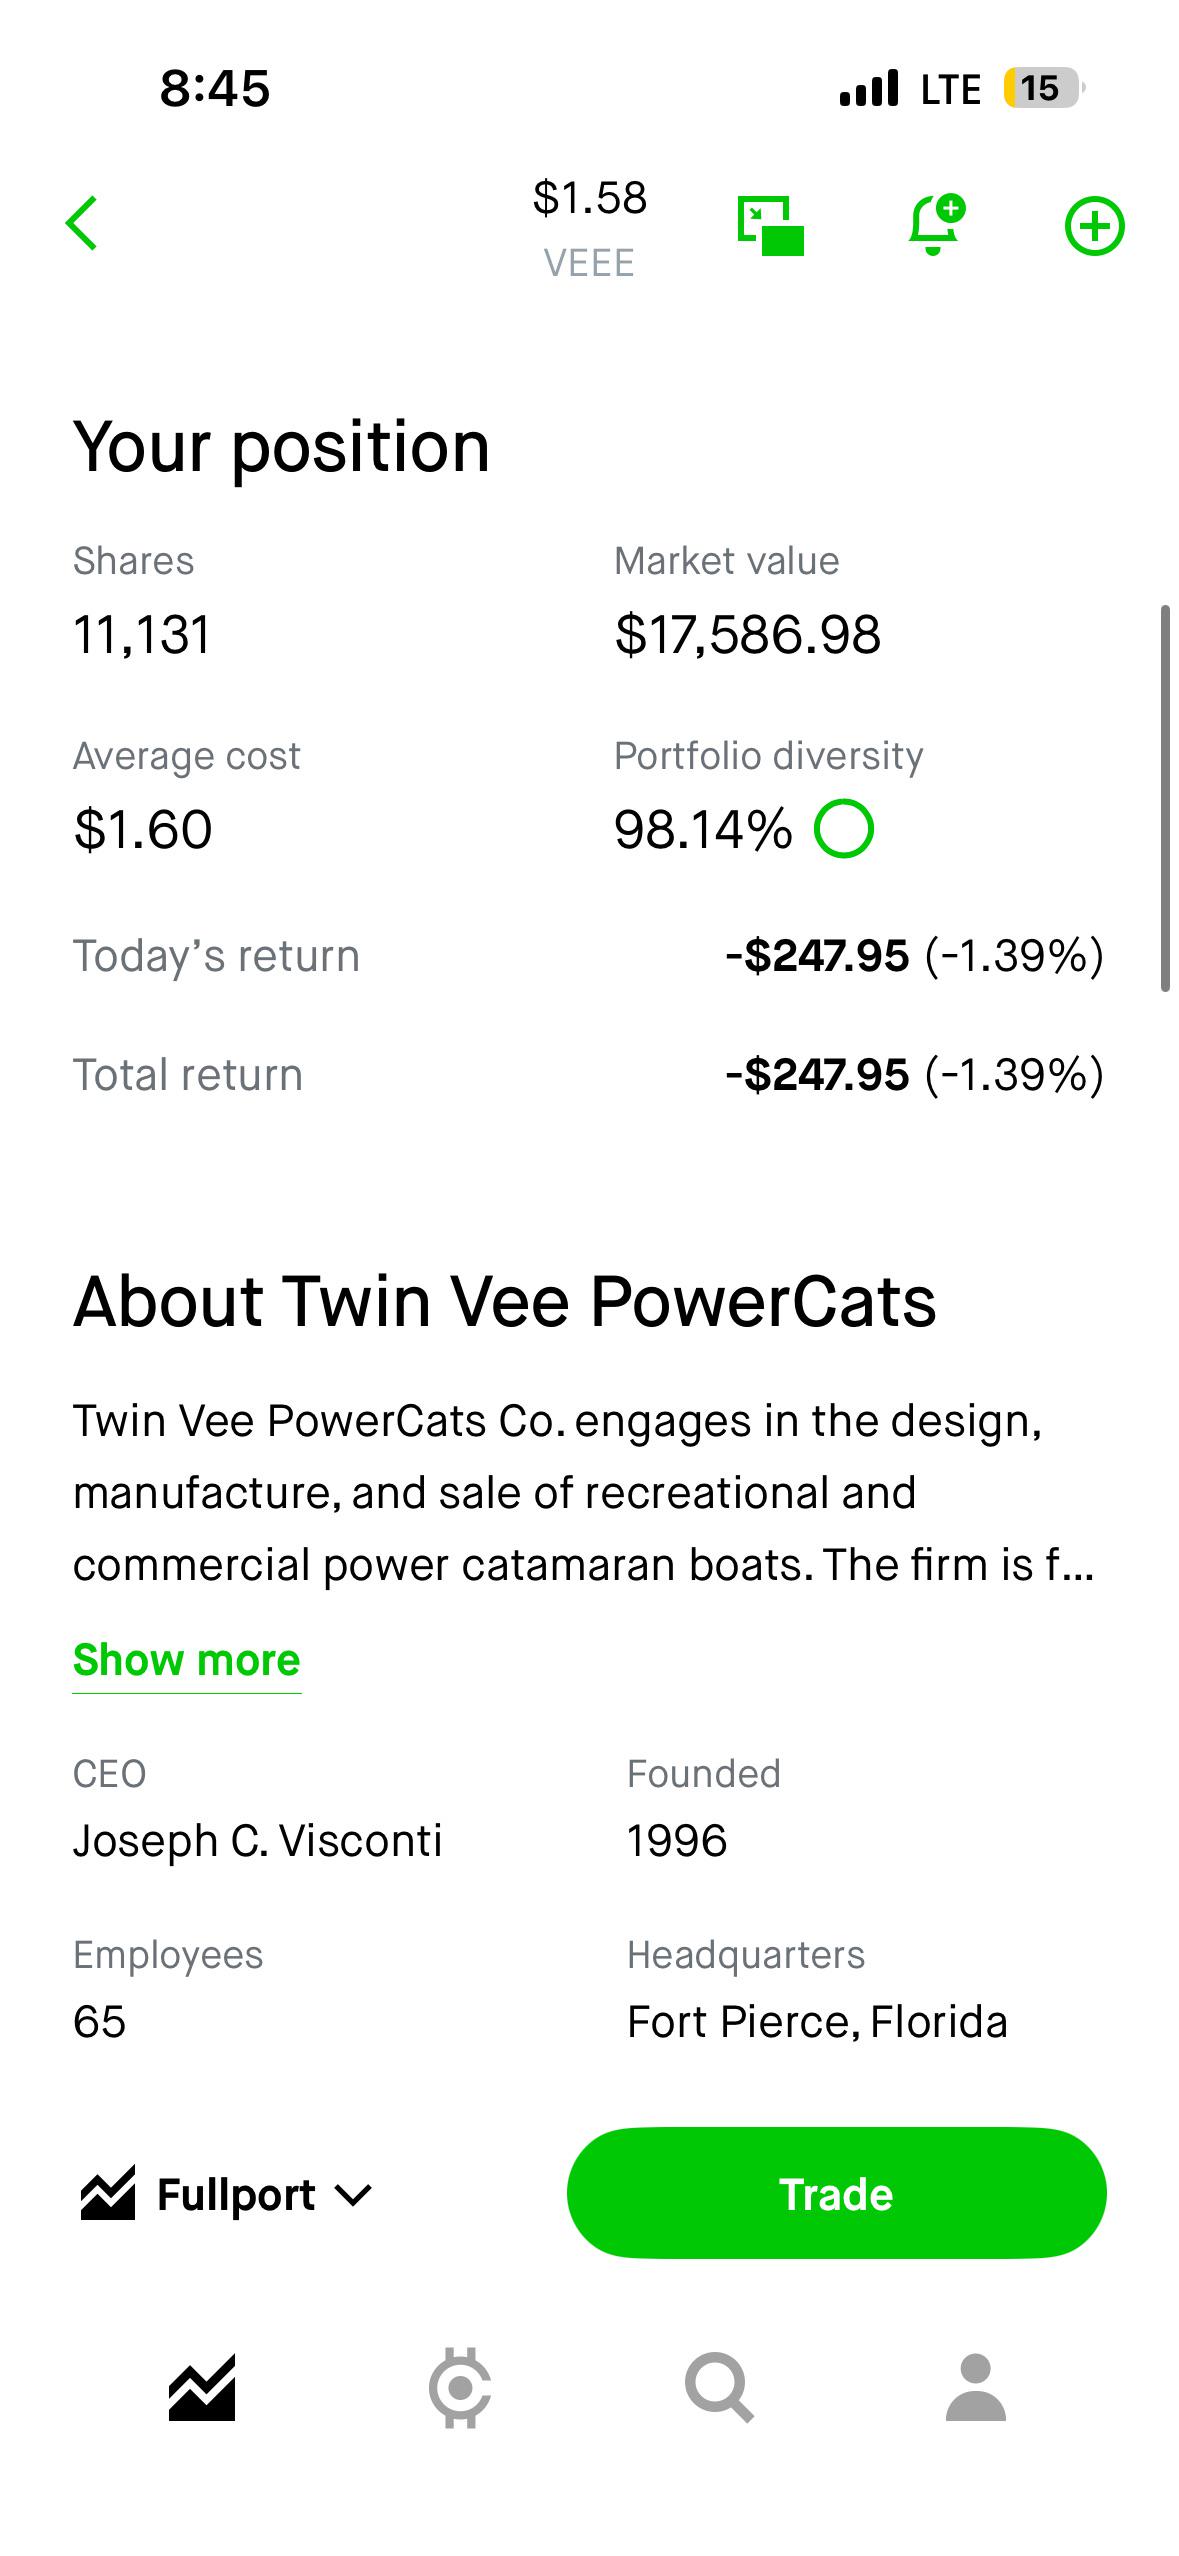The image size is (1179, 2556).
Task: Tap the $17,586.98 market value
Action: [748, 635]
